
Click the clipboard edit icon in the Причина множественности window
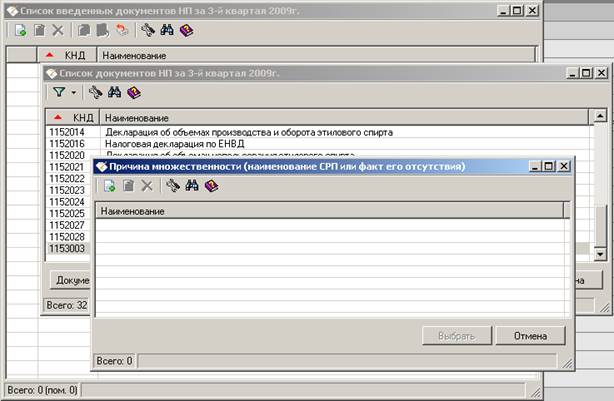coord(128,186)
